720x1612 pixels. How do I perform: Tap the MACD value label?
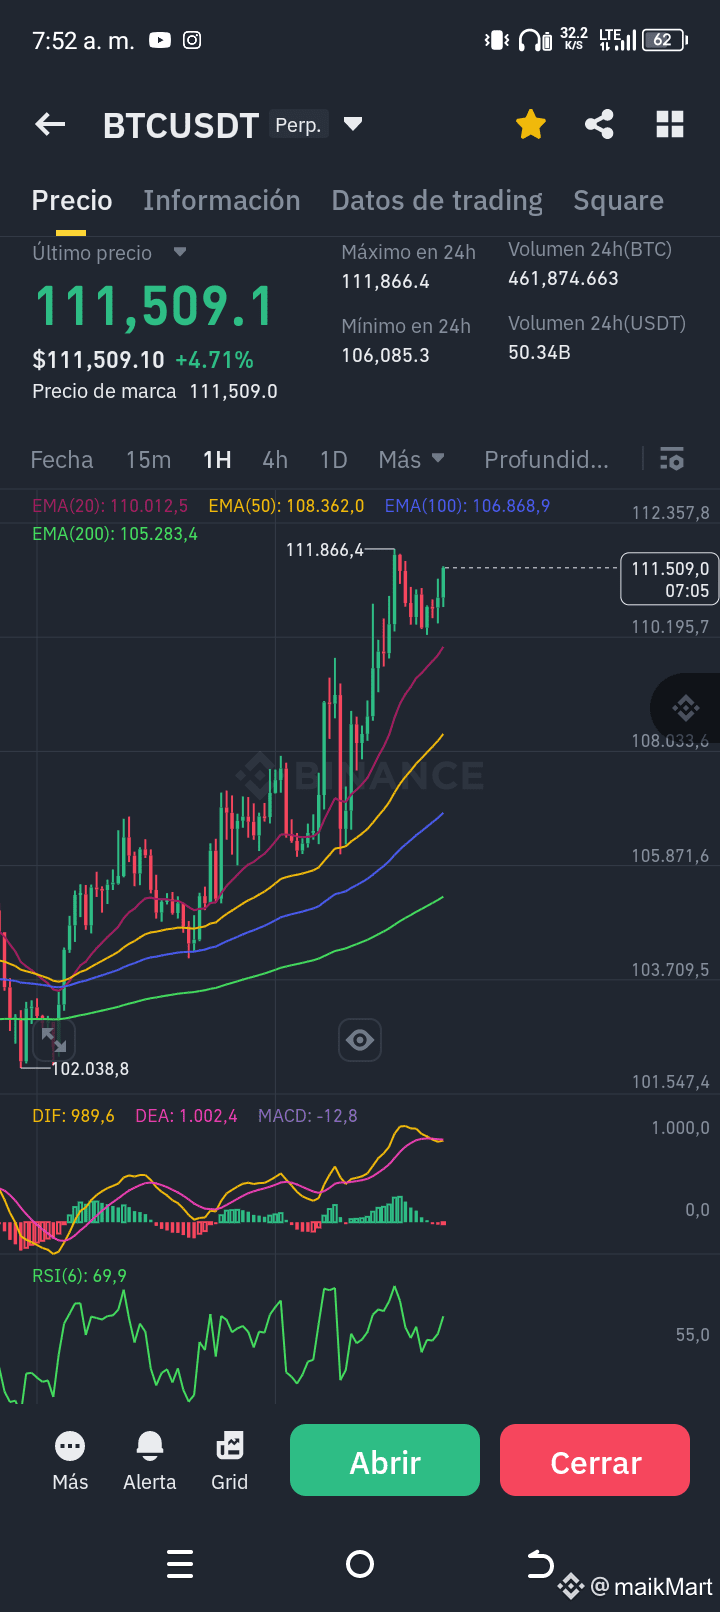tap(307, 1116)
